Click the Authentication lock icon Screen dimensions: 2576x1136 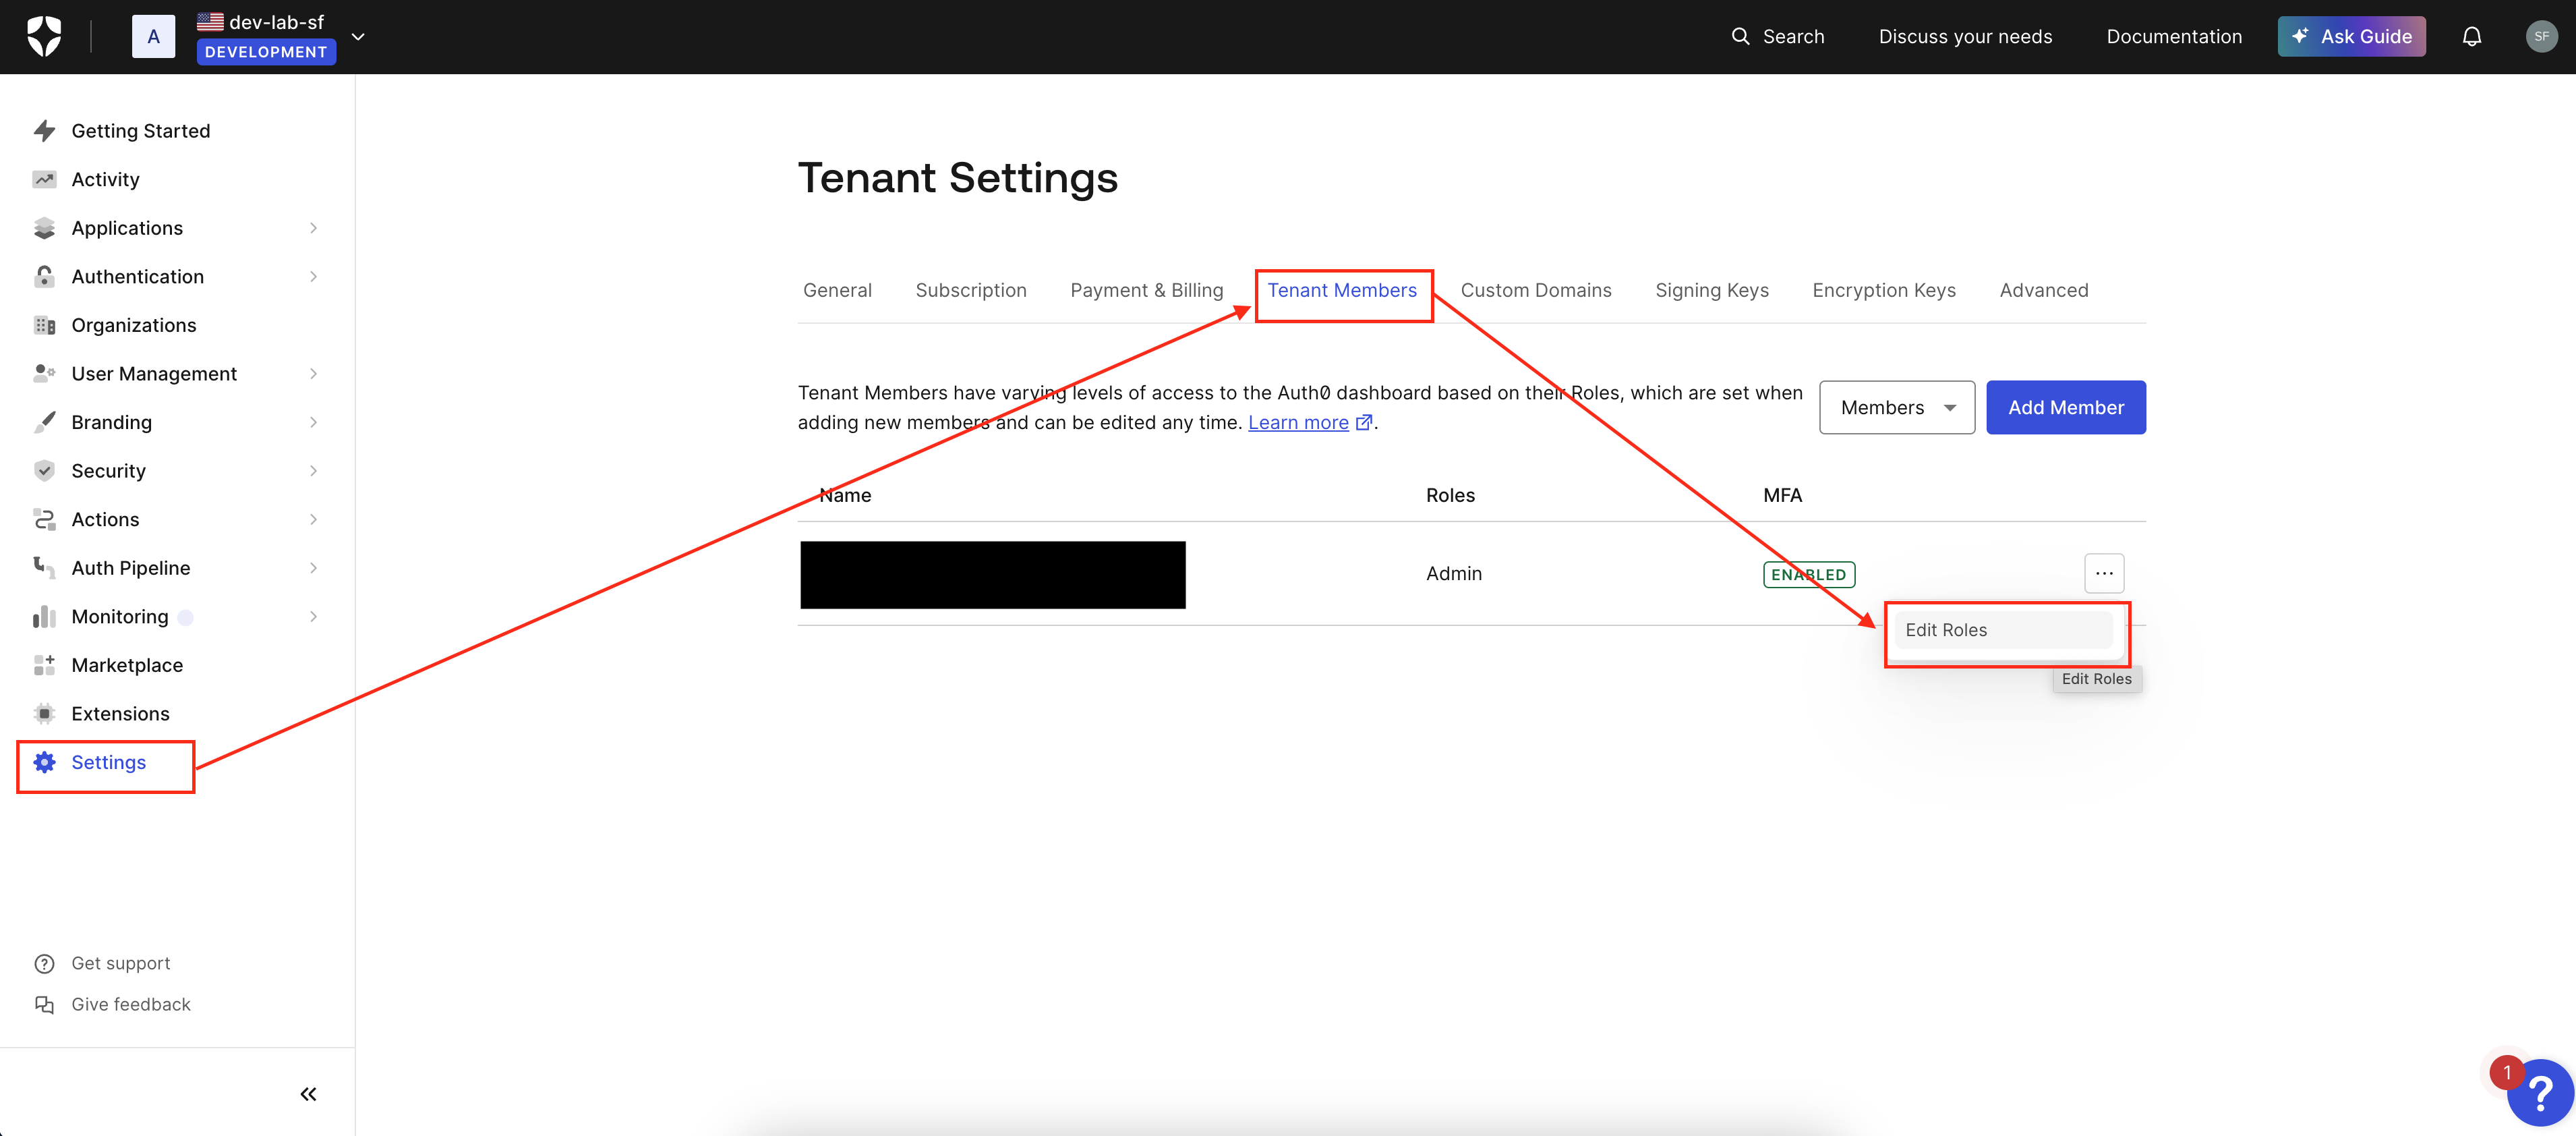tap(44, 276)
